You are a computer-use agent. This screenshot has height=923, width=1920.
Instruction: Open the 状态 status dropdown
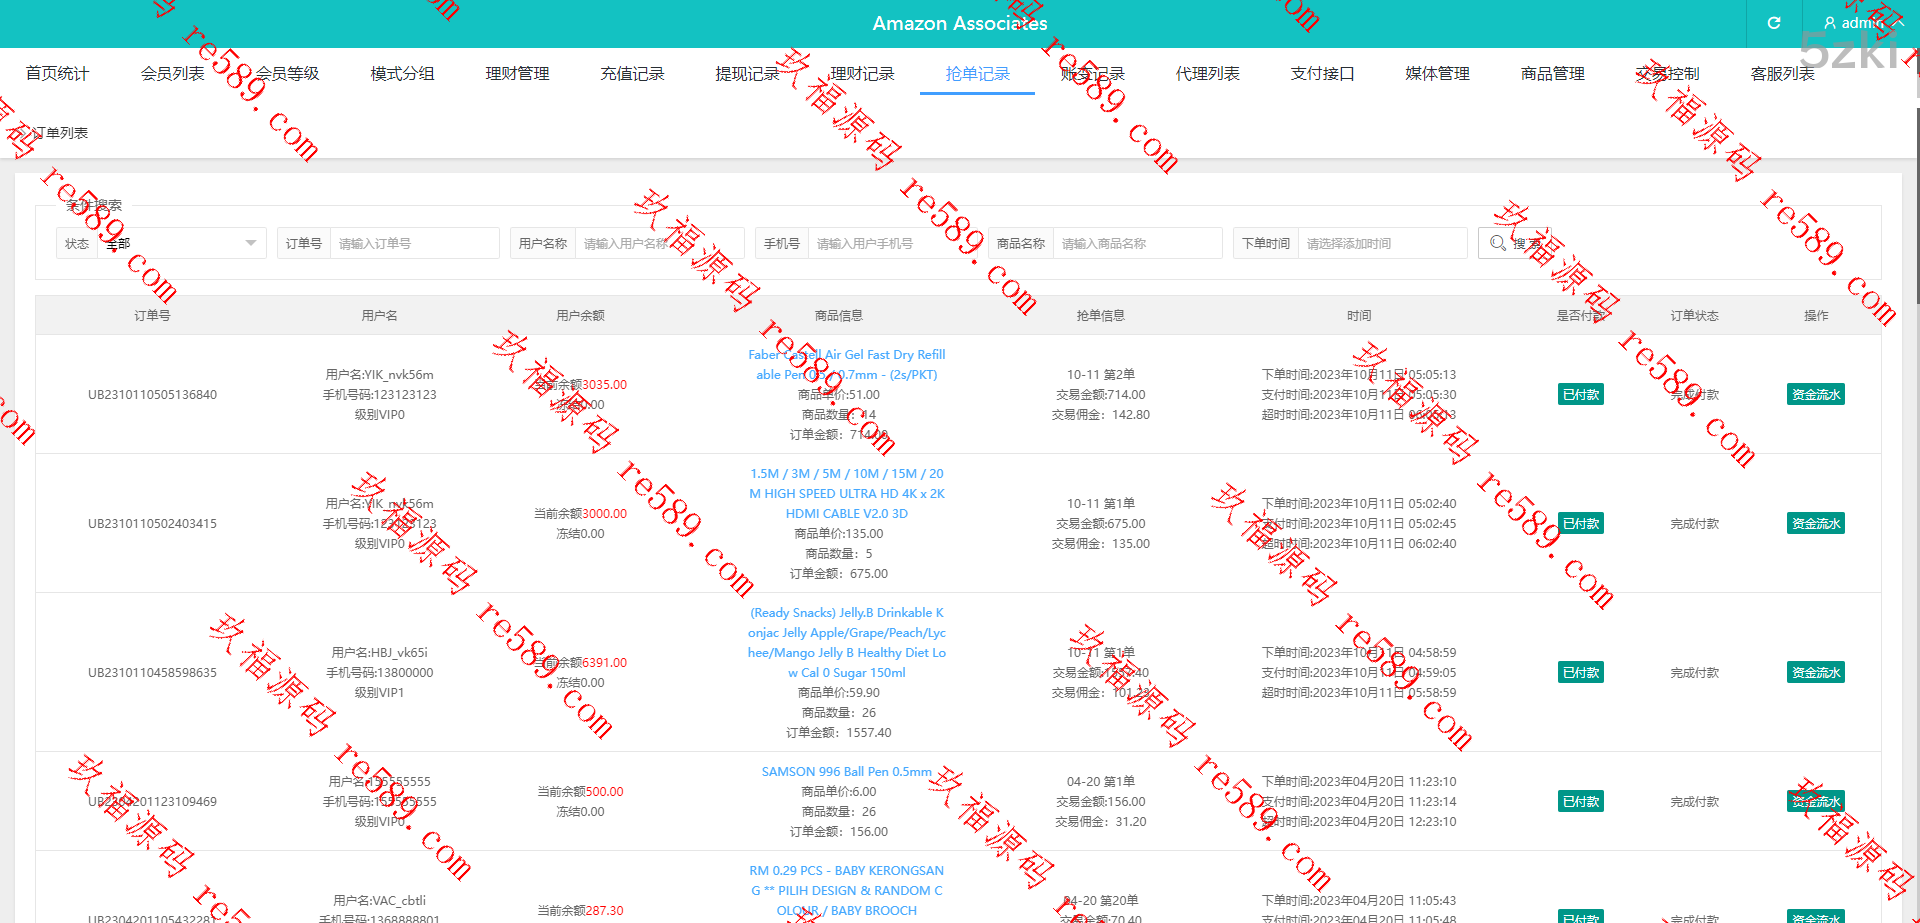181,243
